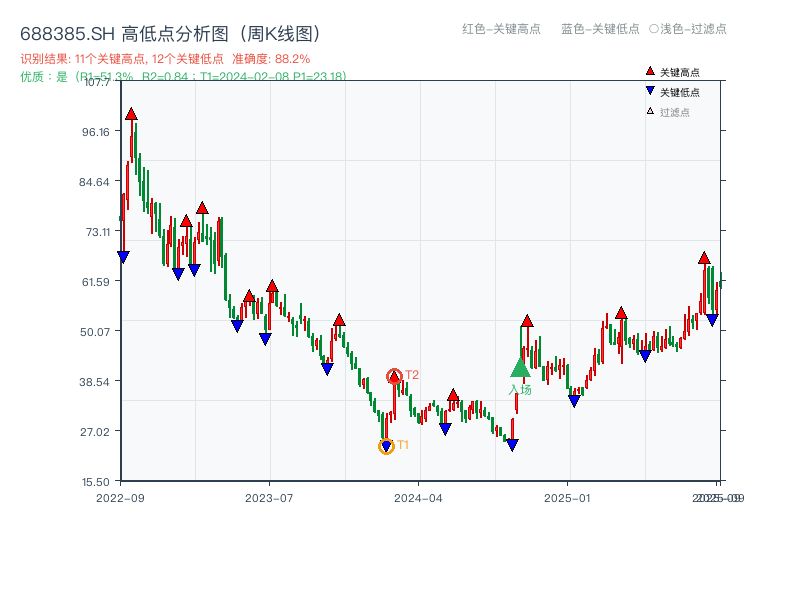The image size is (800, 600).
Task: Click the green 入场 entry triangle marker
Action: 519,370
